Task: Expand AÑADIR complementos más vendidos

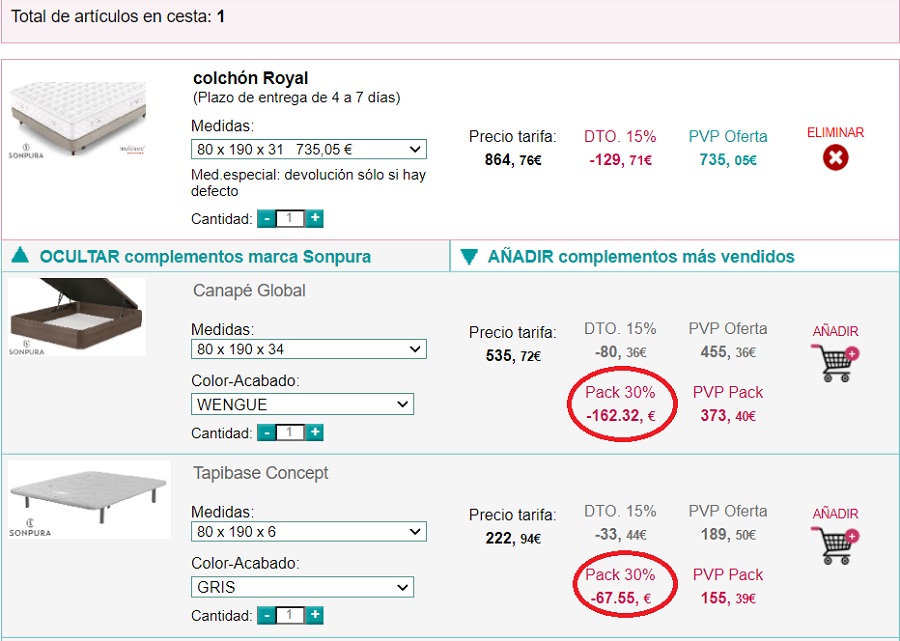Action: [640, 256]
